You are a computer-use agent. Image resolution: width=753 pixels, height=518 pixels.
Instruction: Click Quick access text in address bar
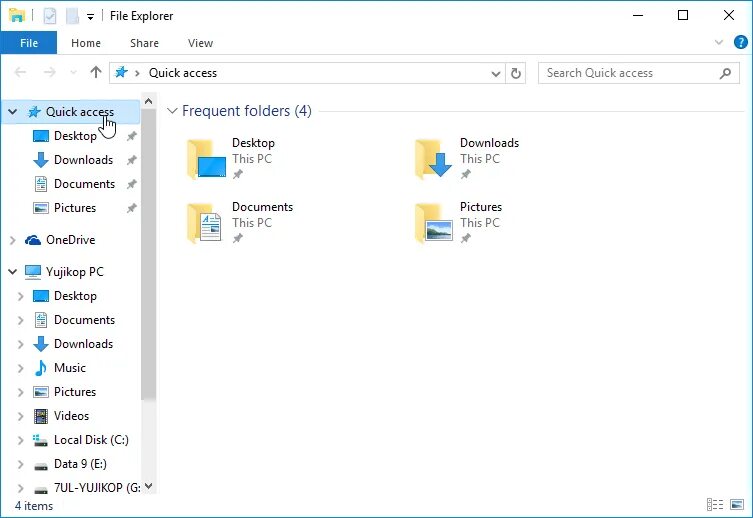point(183,73)
